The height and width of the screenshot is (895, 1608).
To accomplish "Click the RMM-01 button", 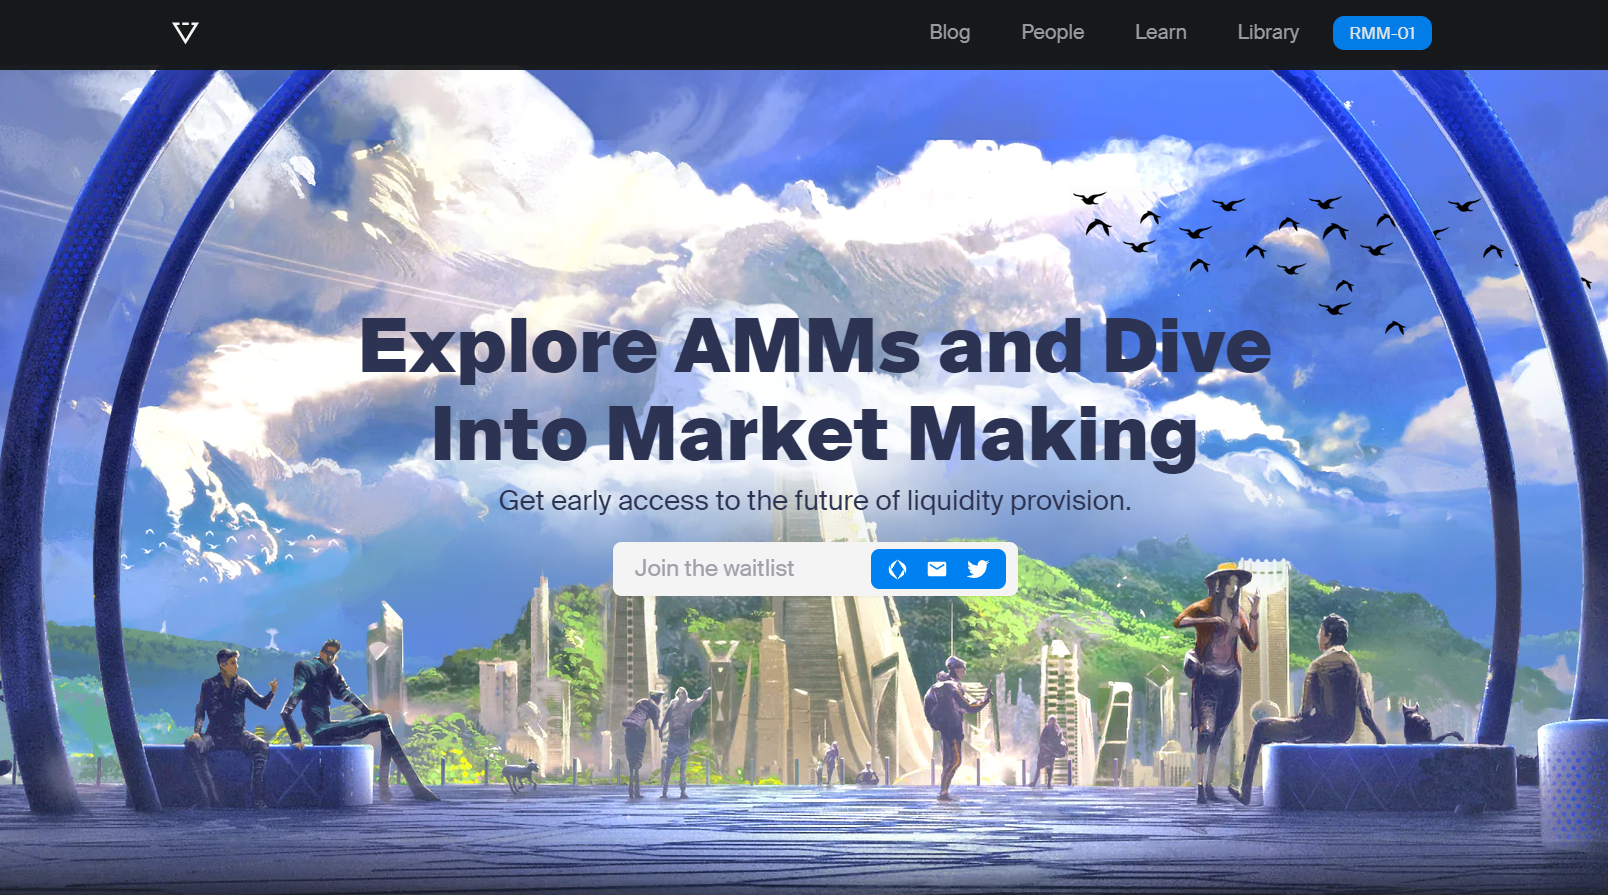I will tap(1382, 33).
